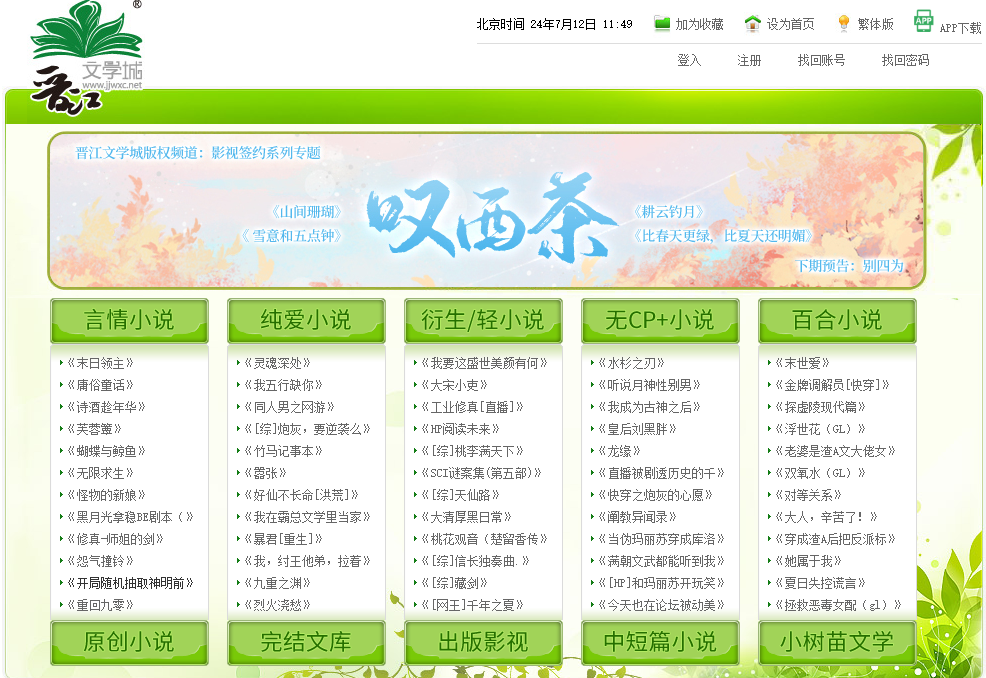Open the novel 《阐教异闻录》

click(638, 517)
